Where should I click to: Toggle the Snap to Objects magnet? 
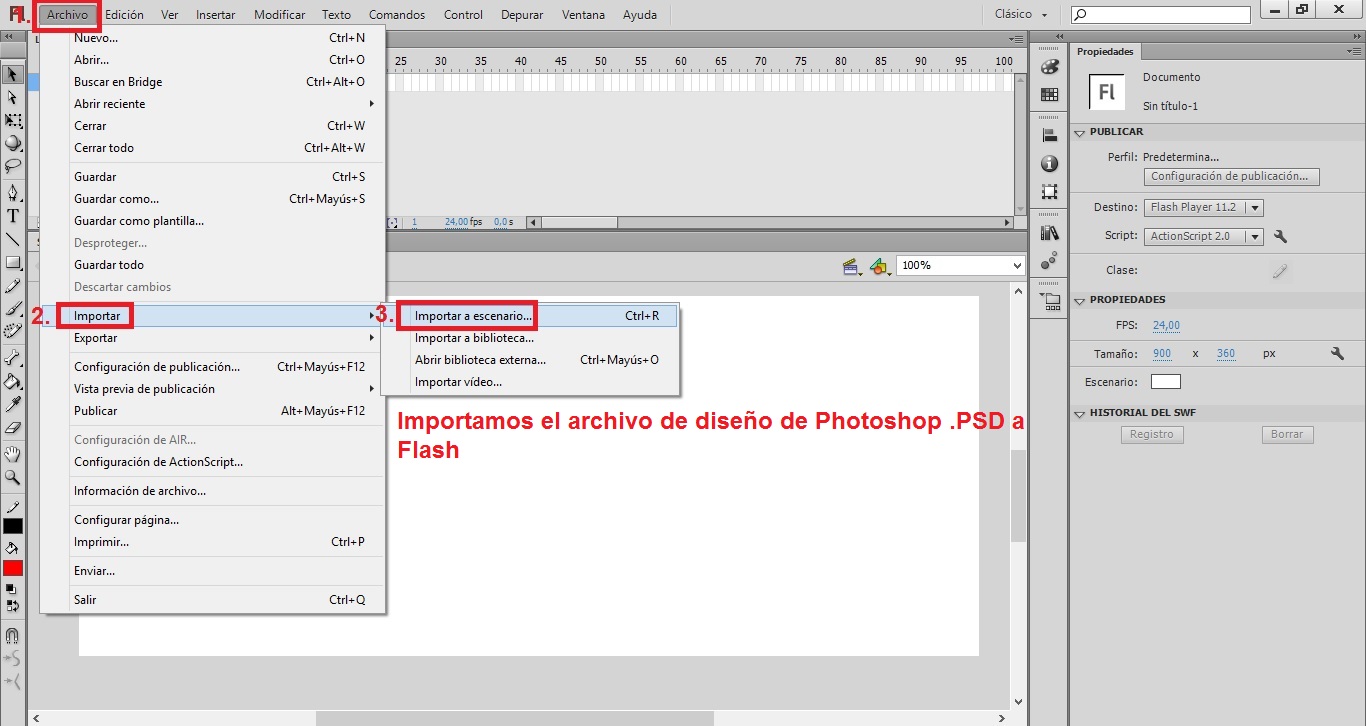12,636
